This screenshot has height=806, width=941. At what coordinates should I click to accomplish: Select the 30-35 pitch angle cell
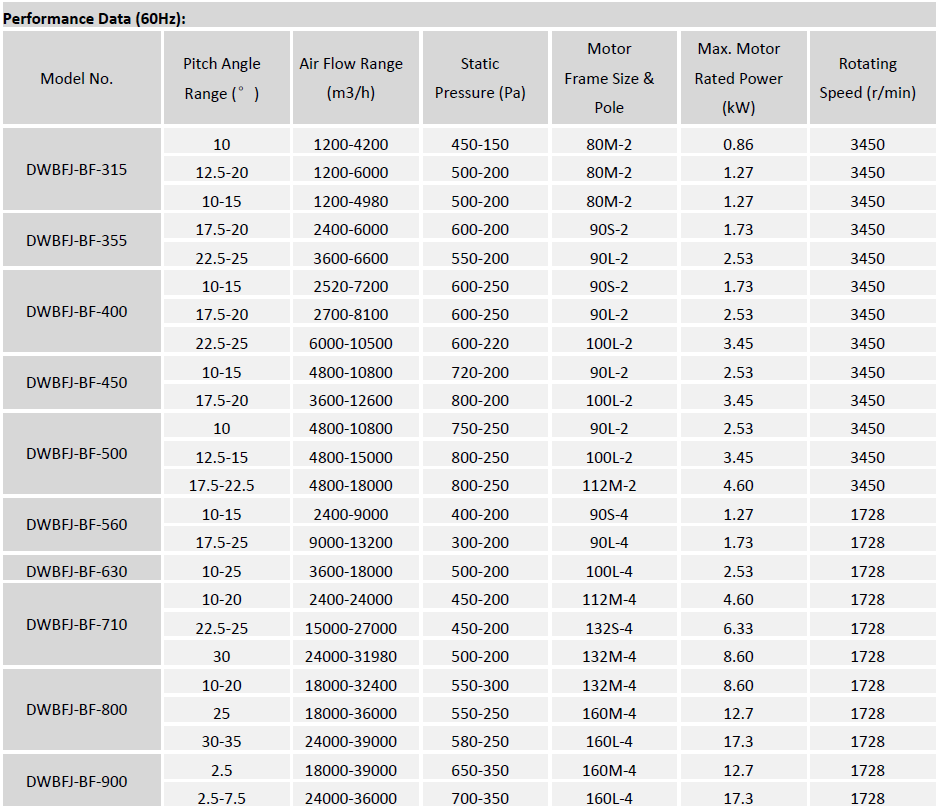point(221,742)
